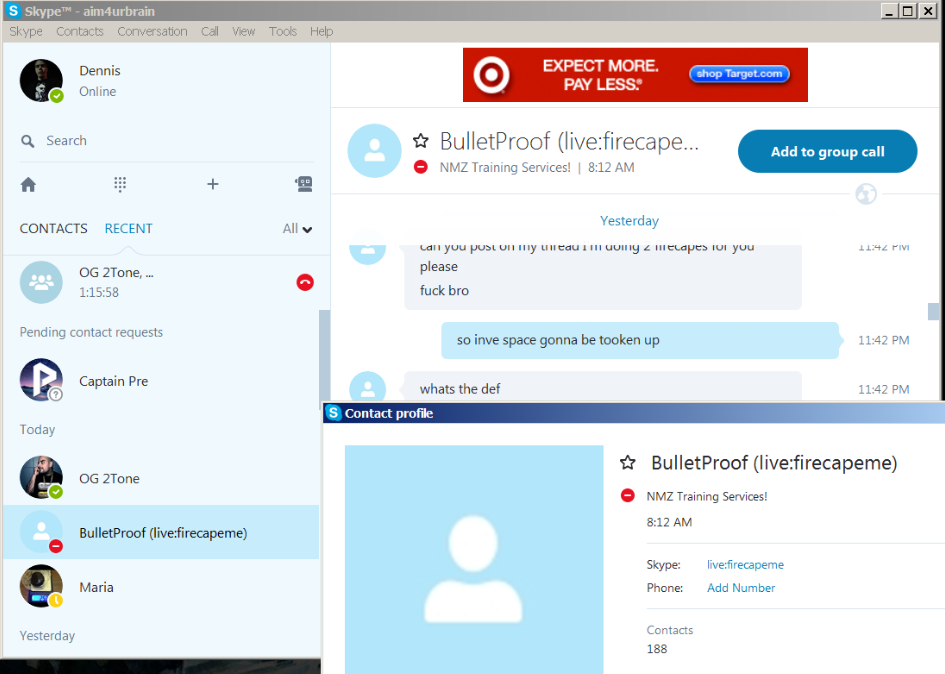Switch to the RECENT tab
Viewport: 945px width, 674px height.
(x=128, y=228)
